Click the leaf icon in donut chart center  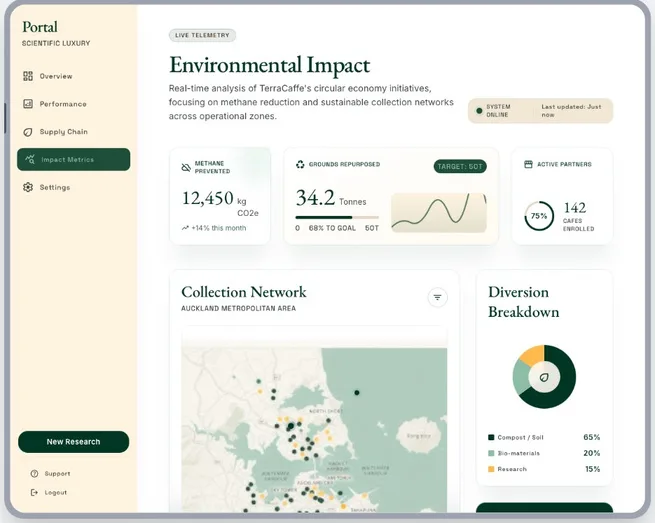coord(544,377)
